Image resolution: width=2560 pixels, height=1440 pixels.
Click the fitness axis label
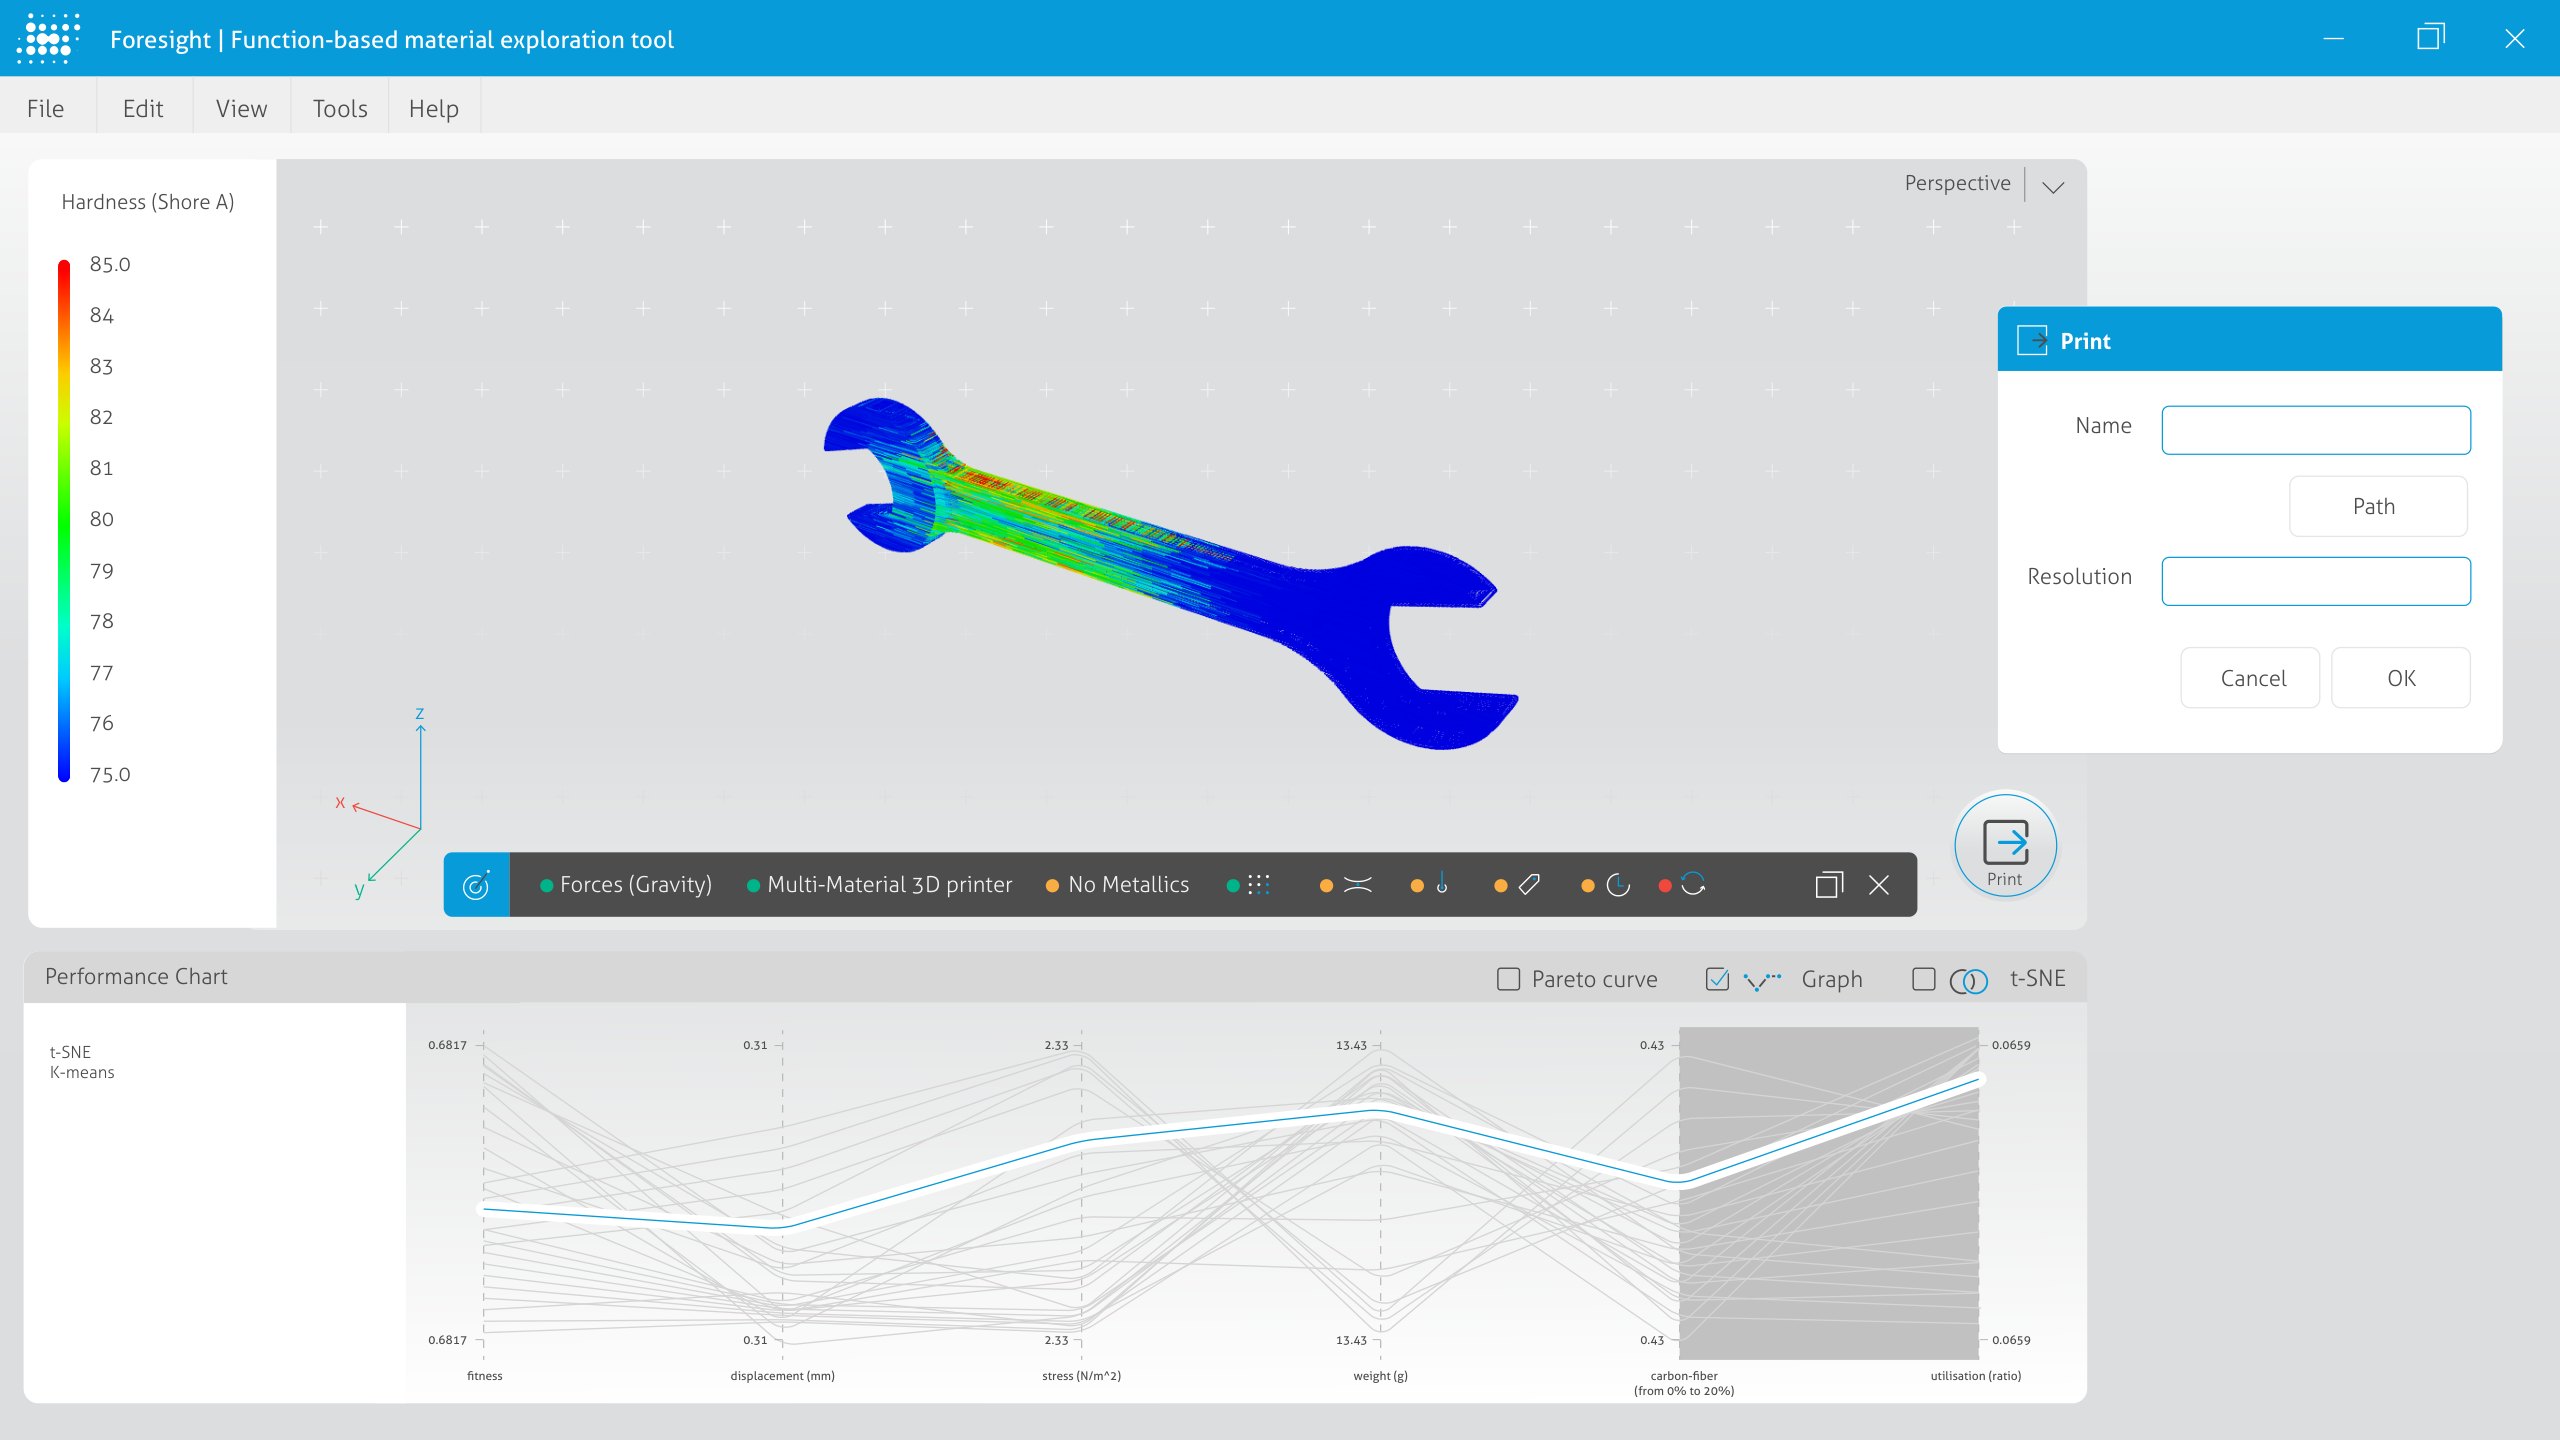[x=485, y=1376]
